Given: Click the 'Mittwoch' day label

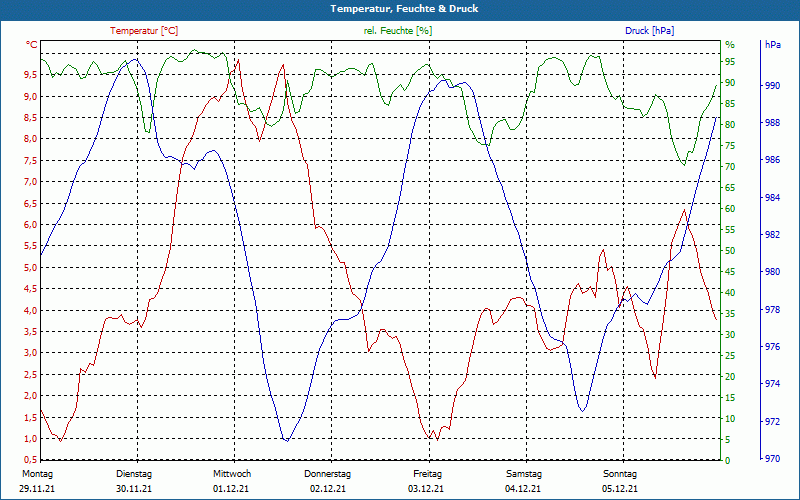Looking at the screenshot, I should coord(232,474).
